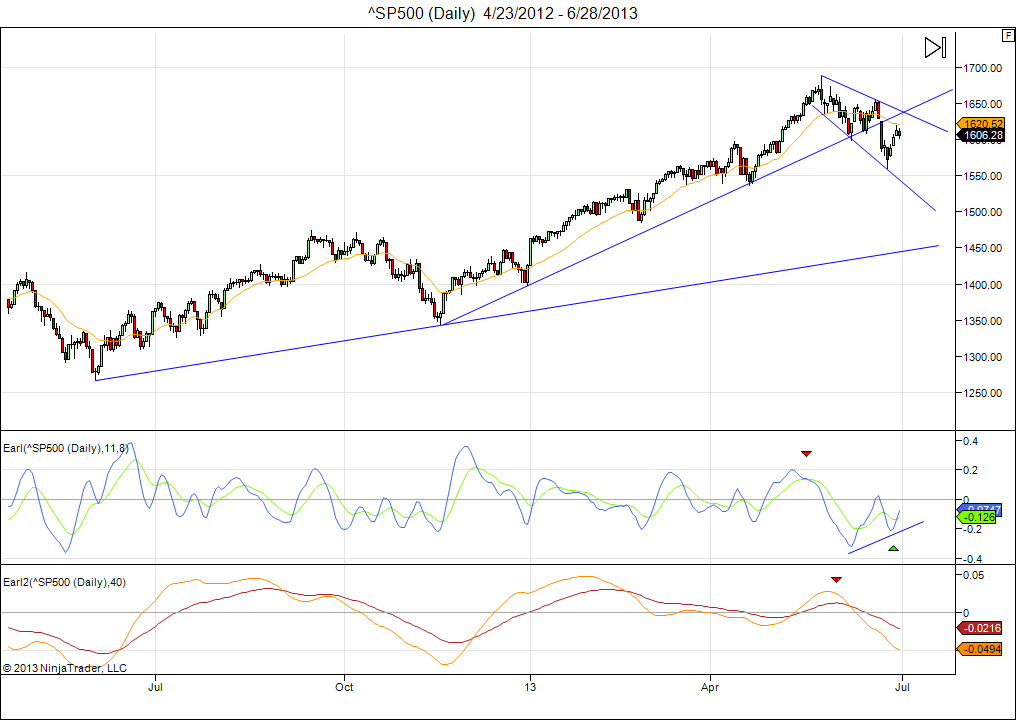Viewport: 1016px width, 720px height.
Task: Click the 1250.00 price axis label
Action: (x=983, y=393)
